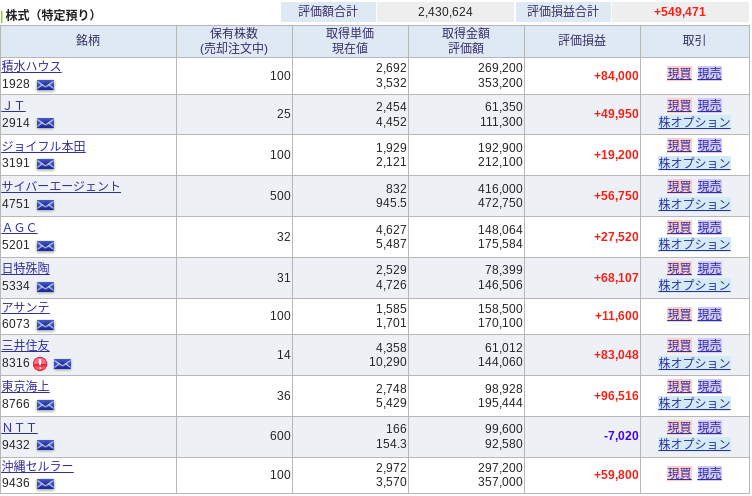Click 現買 for 日特殊陶
This screenshot has width=752, height=496.
[679, 269]
